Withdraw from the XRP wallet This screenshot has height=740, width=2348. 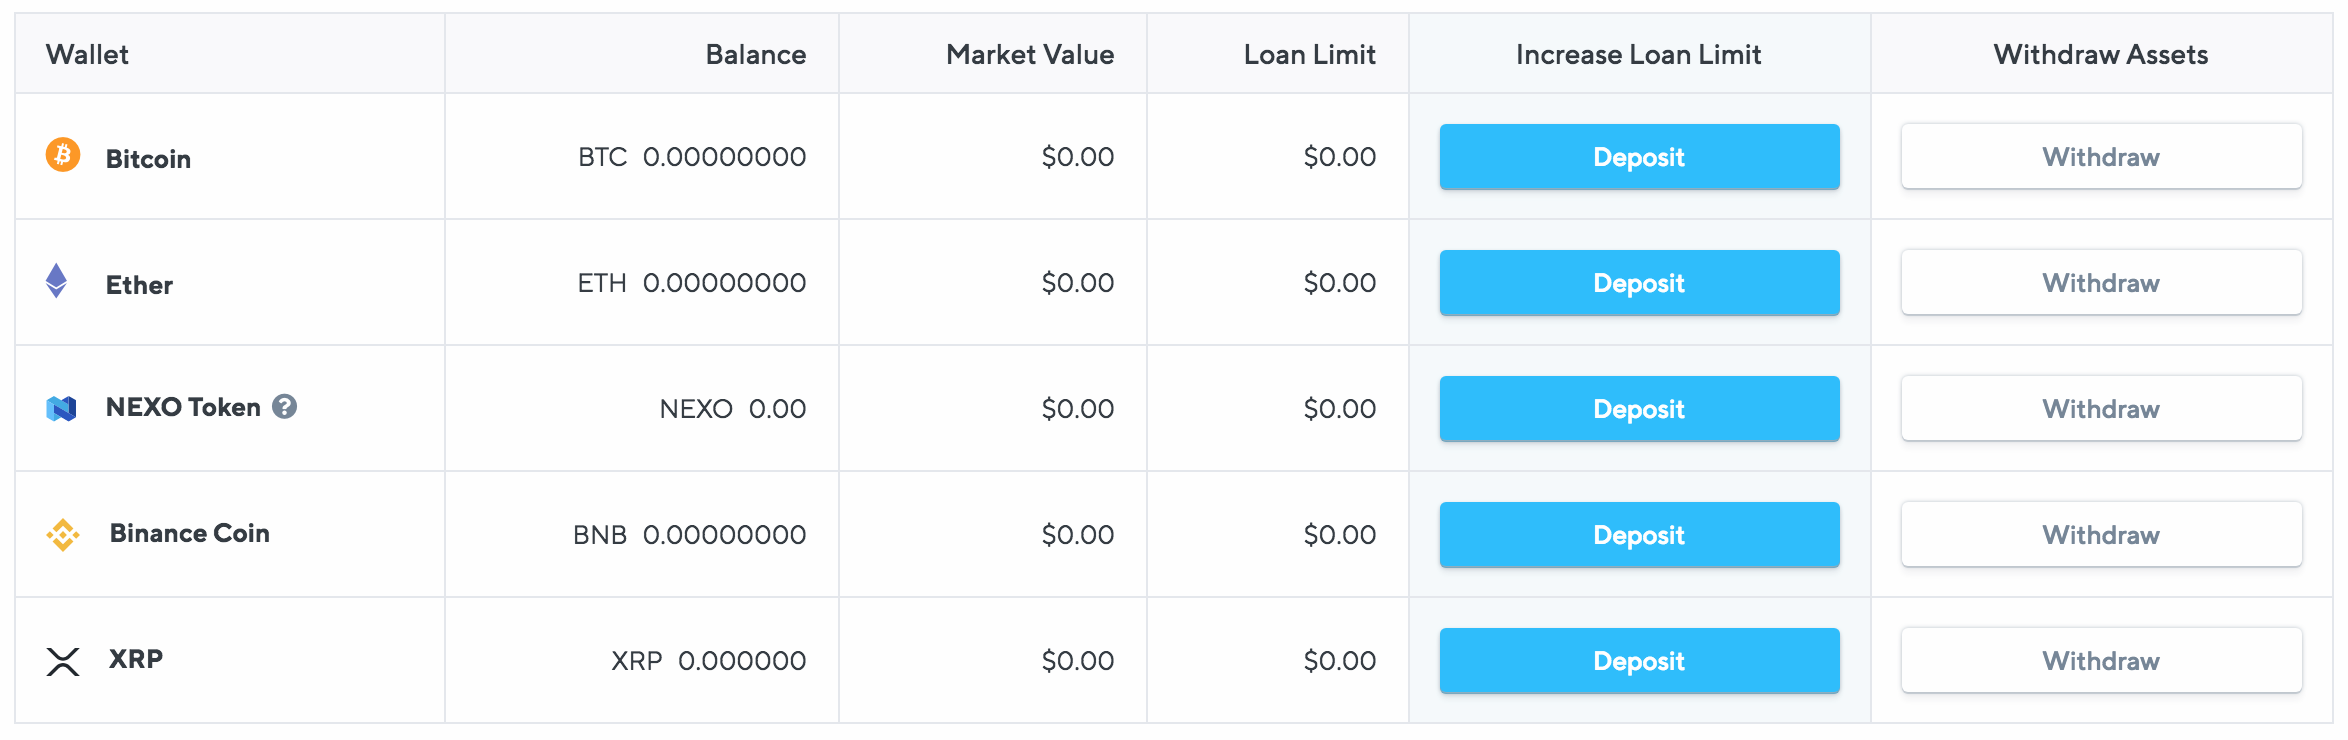coord(2101,661)
